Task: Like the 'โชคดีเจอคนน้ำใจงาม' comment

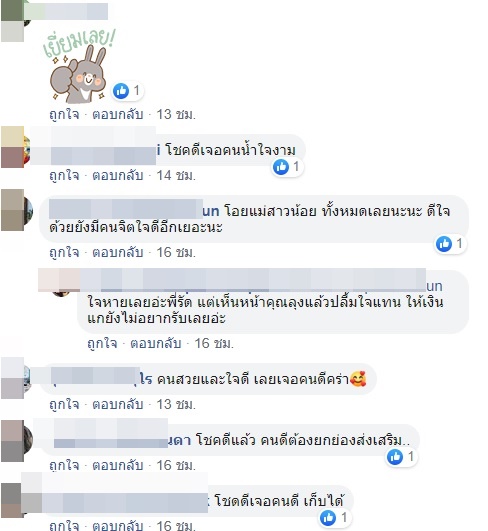Action: coord(64,175)
